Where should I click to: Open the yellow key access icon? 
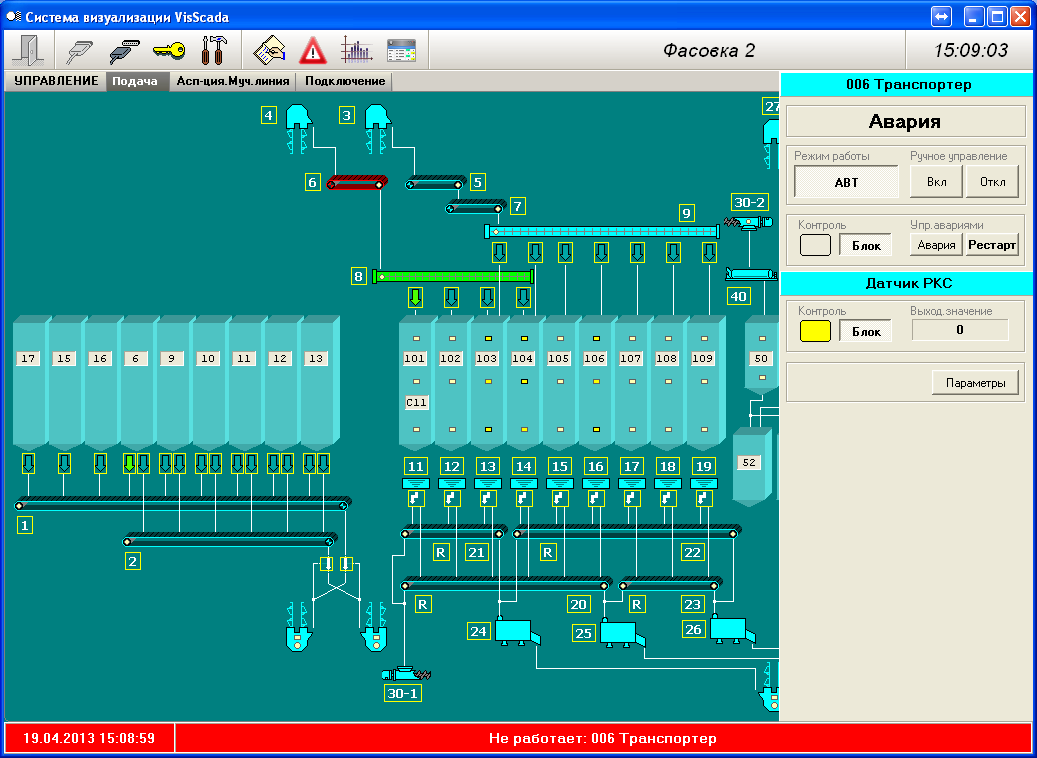click(x=169, y=49)
